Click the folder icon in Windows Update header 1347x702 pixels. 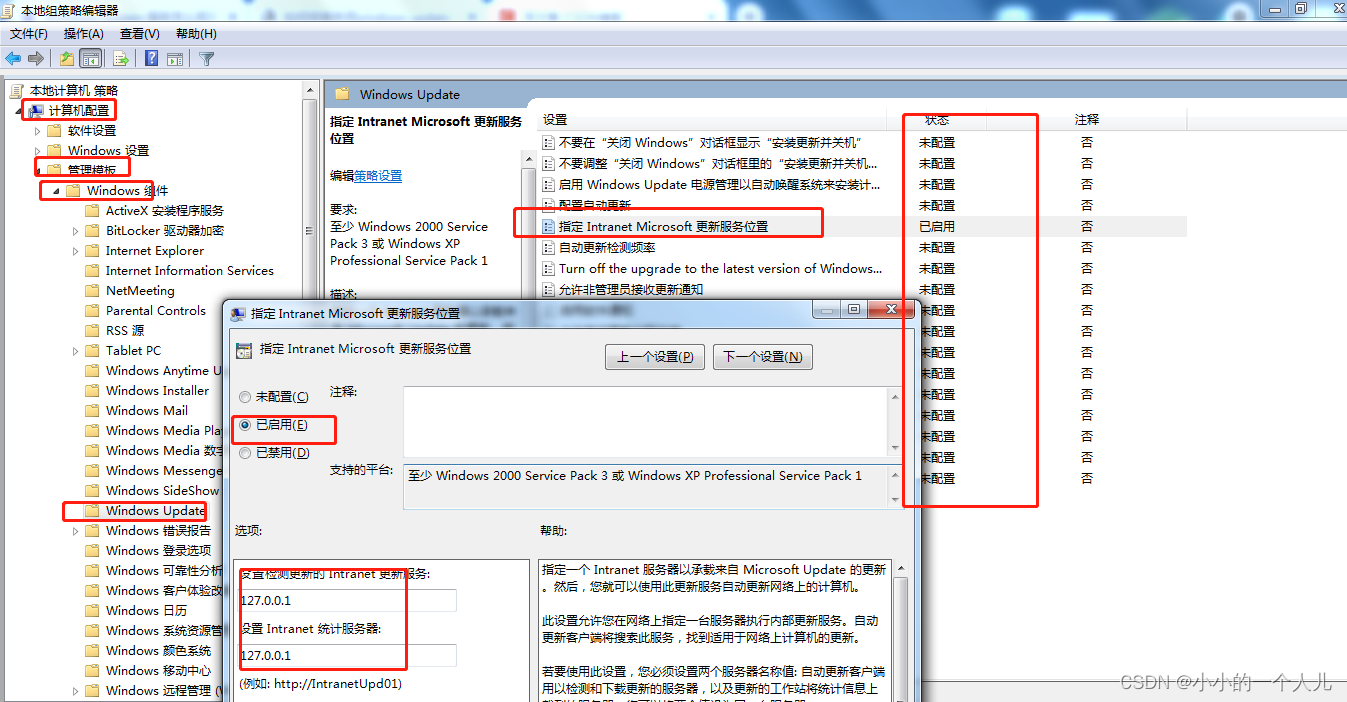point(342,94)
